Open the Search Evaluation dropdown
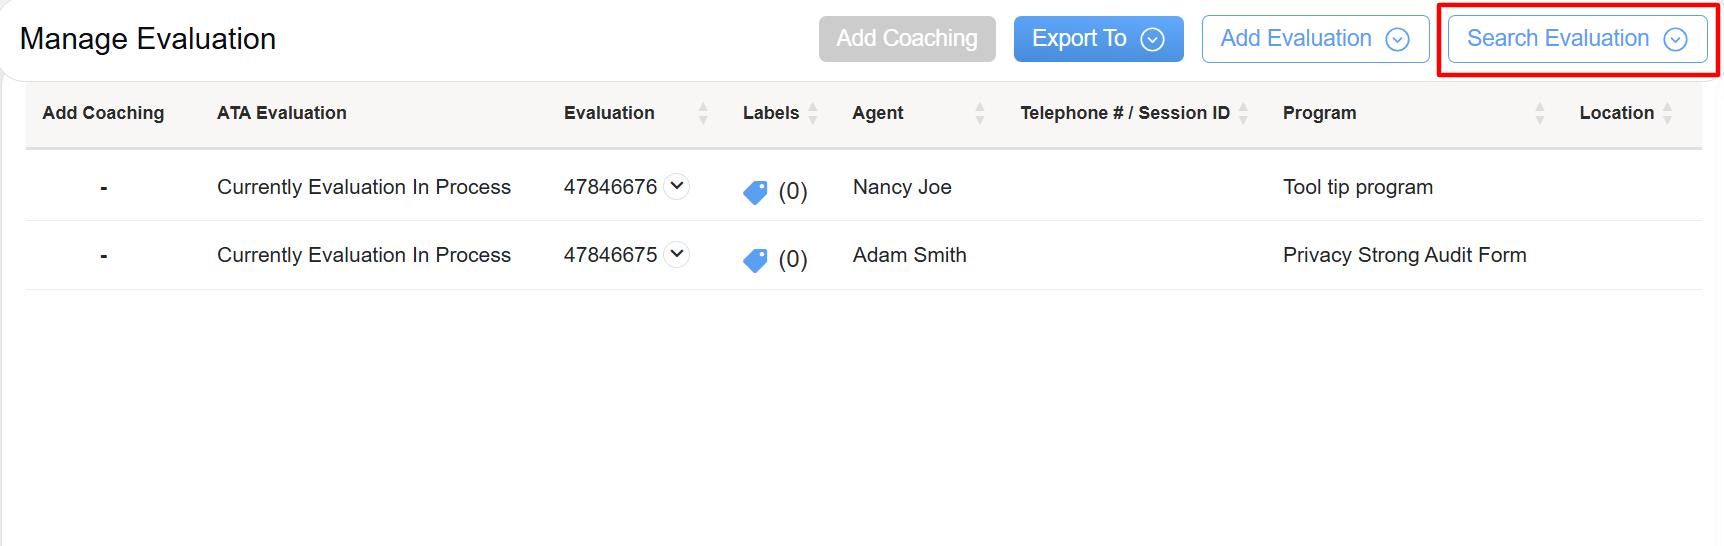 click(x=1577, y=39)
